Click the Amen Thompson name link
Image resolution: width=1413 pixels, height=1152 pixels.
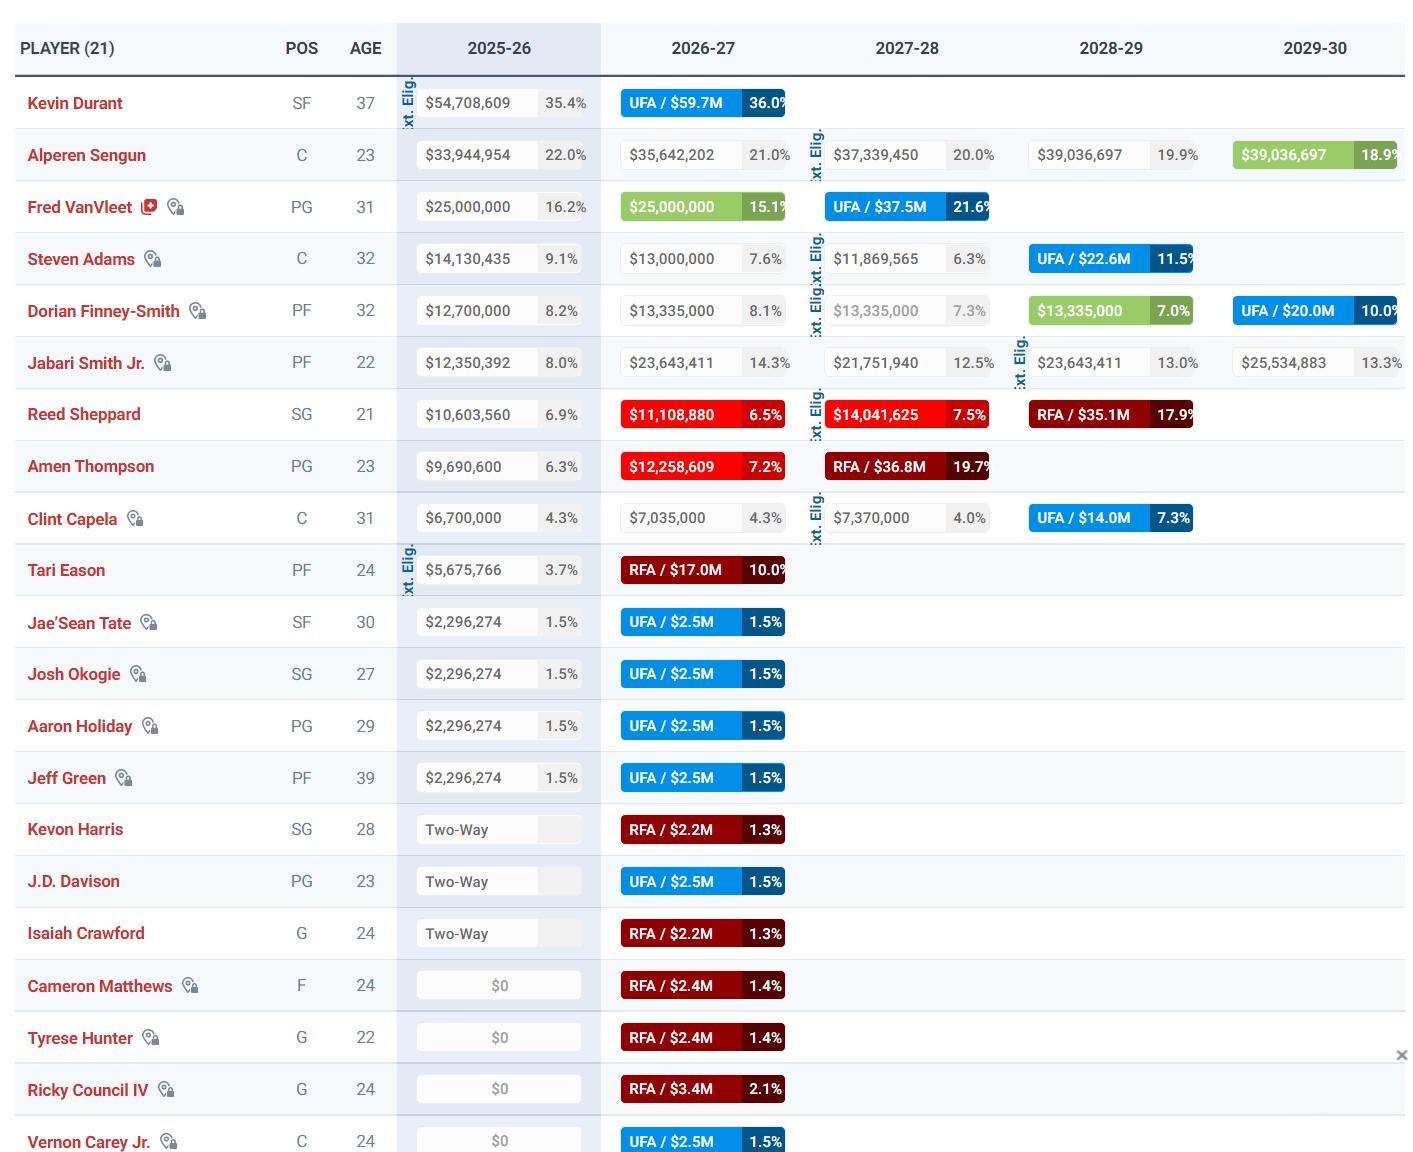91,466
